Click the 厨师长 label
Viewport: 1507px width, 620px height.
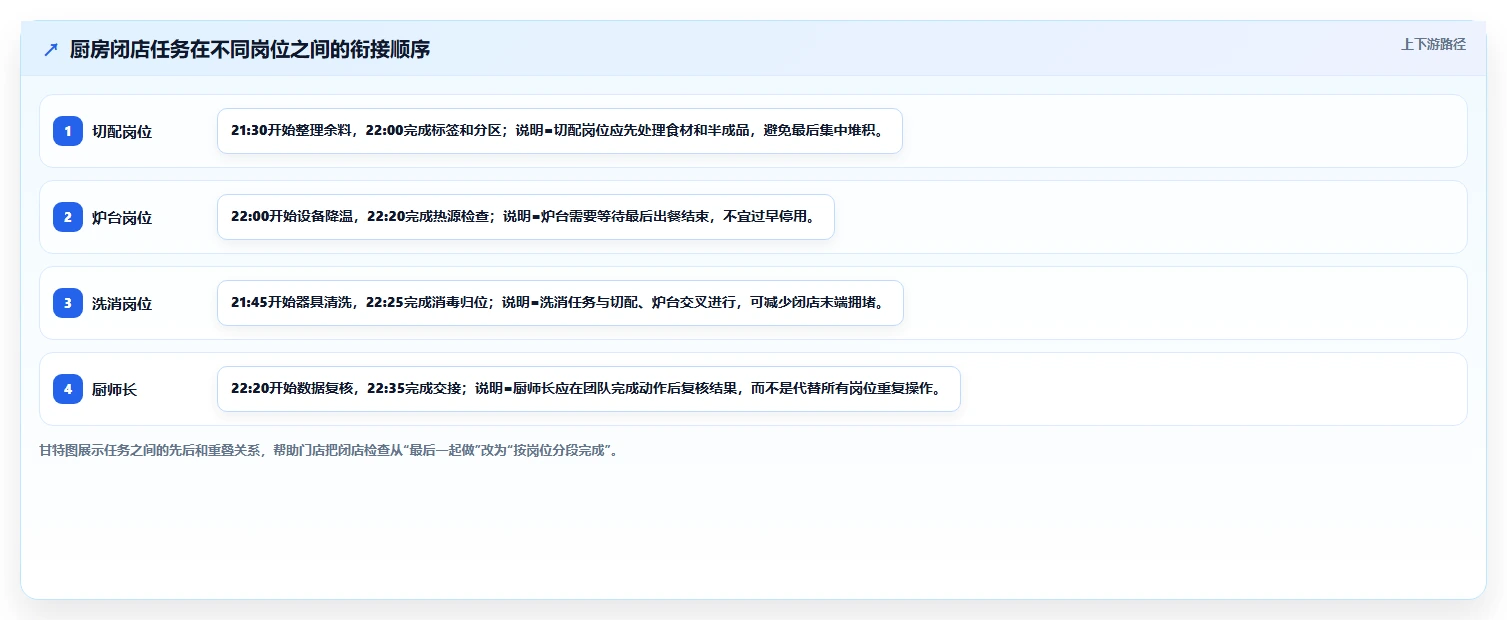tap(114, 389)
